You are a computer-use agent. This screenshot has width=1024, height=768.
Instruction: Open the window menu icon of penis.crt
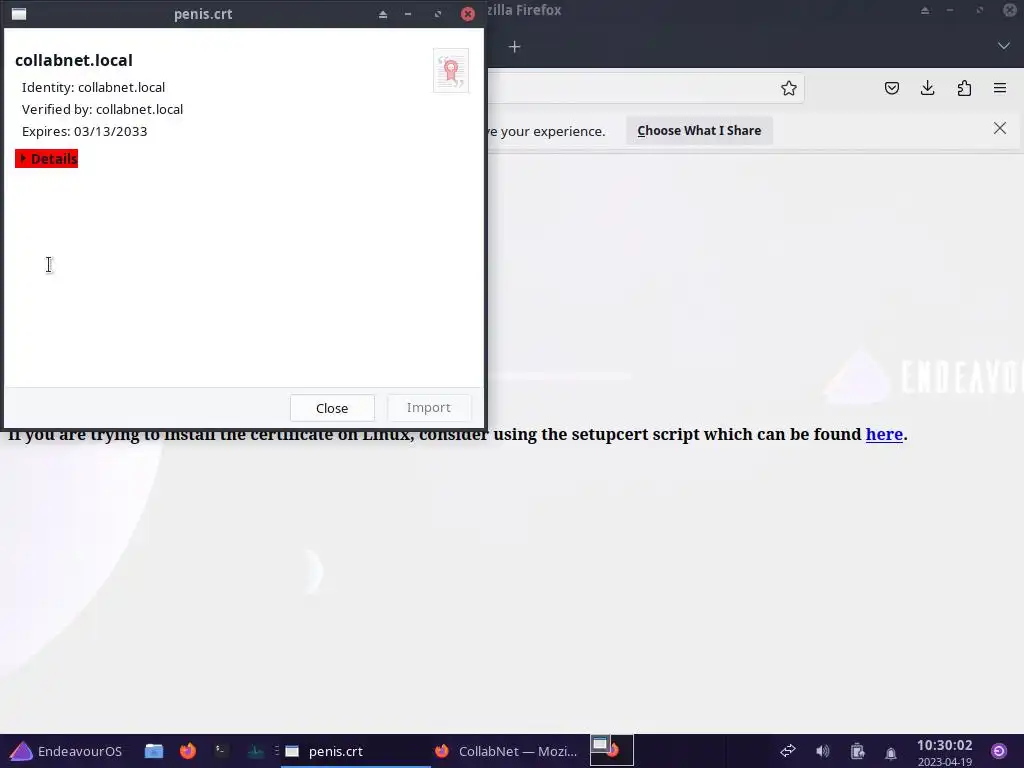pyautogui.click(x=19, y=14)
